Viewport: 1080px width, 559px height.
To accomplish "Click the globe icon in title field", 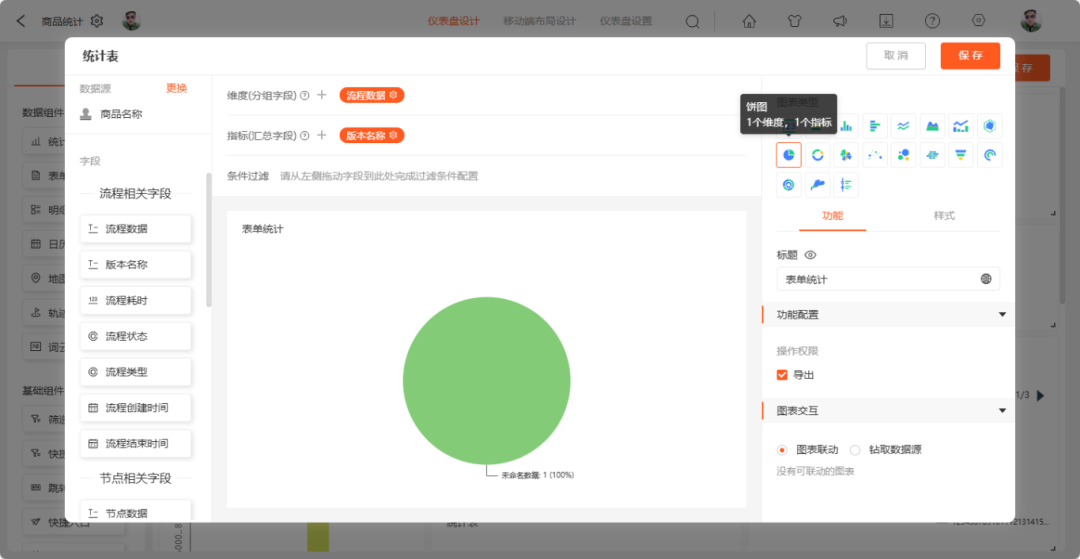I will [986, 279].
